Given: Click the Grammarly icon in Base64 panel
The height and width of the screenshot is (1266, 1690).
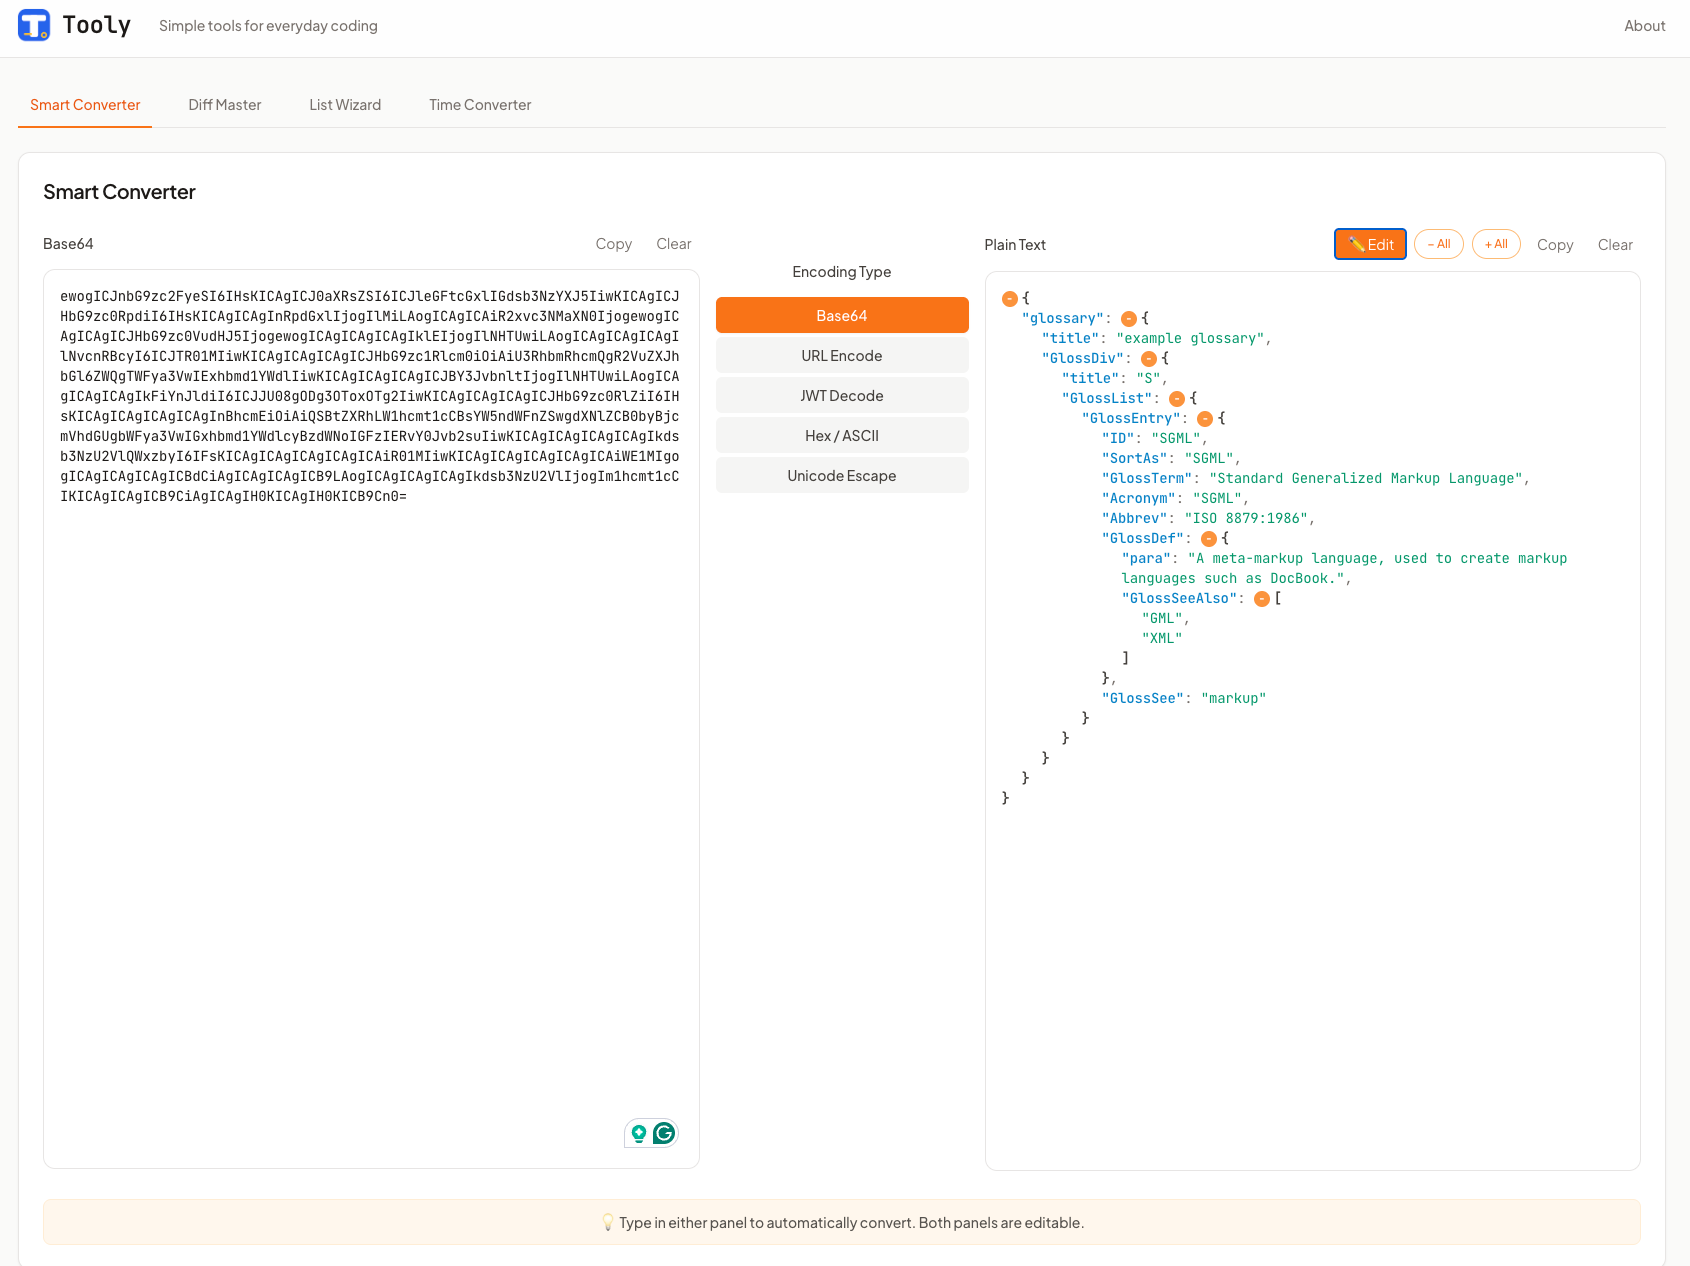Looking at the screenshot, I should pyautogui.click(x=664, y=1133).
